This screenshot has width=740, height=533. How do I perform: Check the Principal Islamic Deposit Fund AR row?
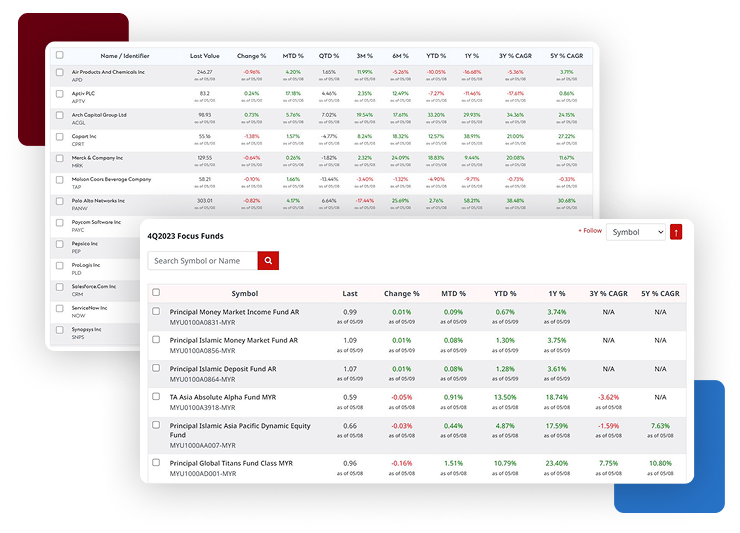click(x=156, y=368)
